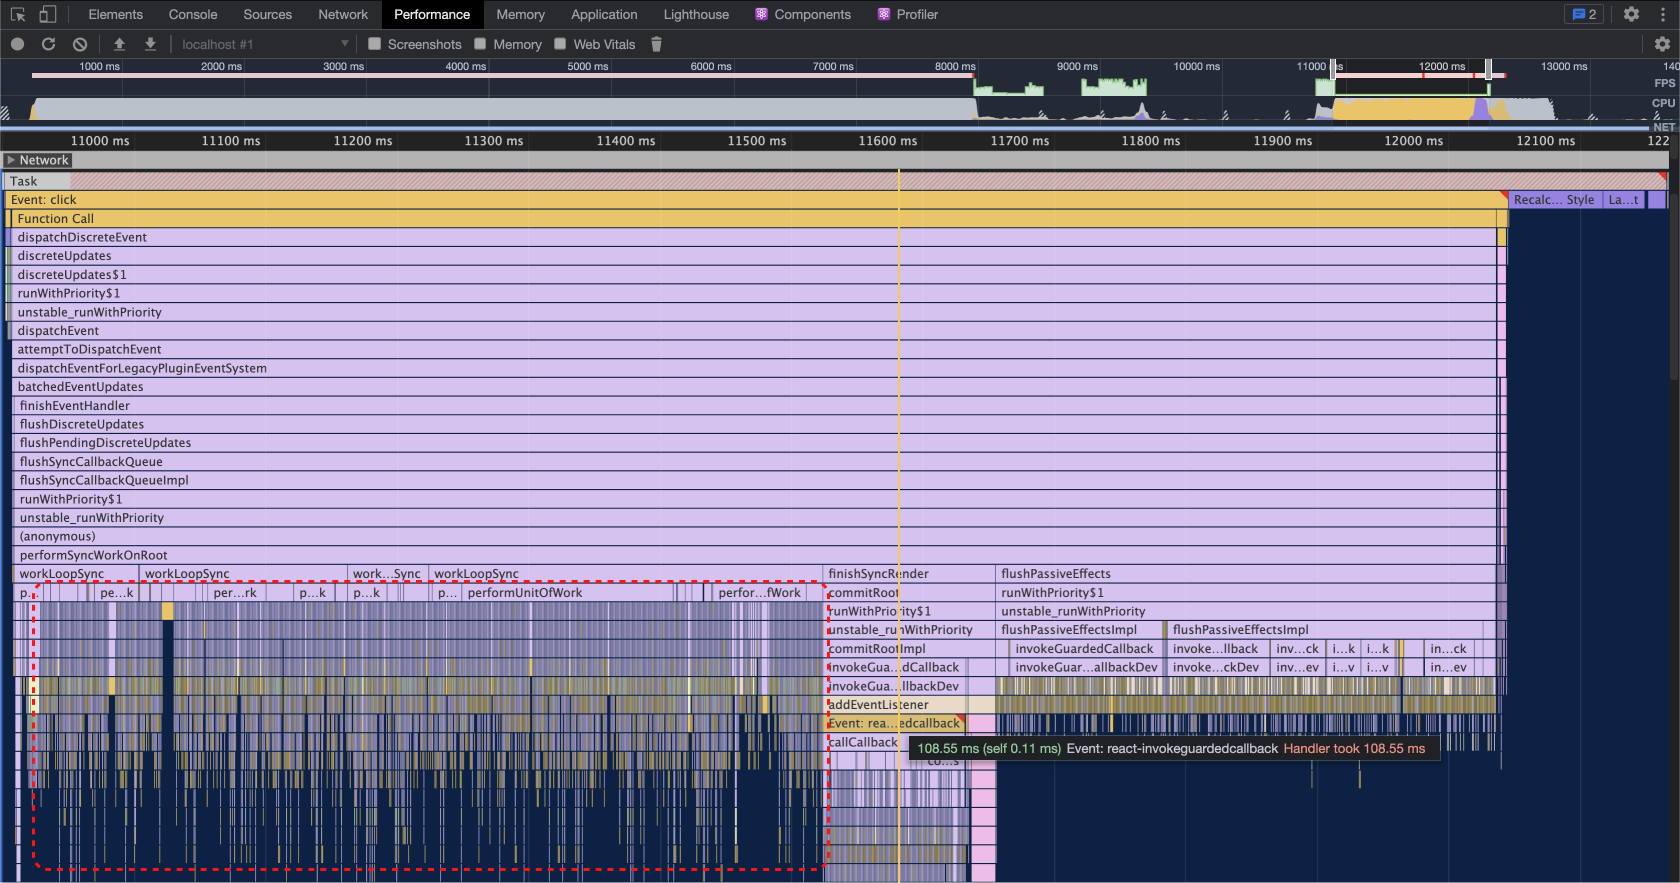Viewport: 1680px width, 883px height.
Task: Enable the Screenshots checkbox
Action: tap(375, 44)
